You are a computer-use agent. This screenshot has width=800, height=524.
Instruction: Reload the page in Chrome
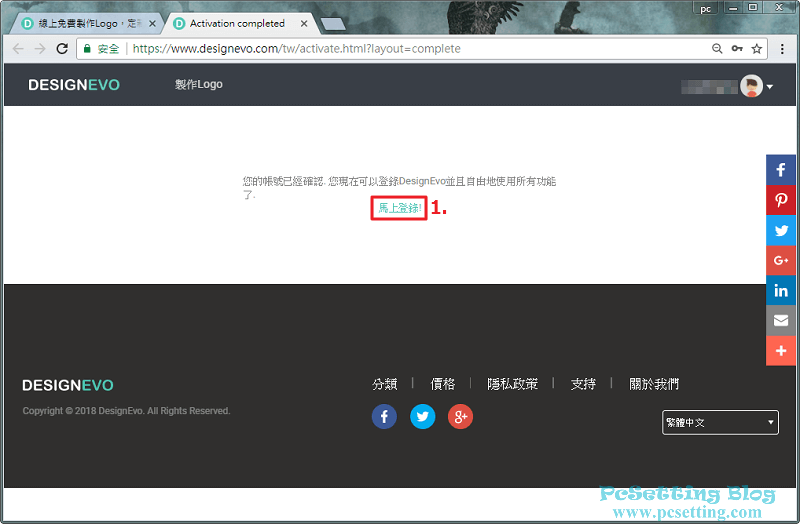click(x=62, y=48)
